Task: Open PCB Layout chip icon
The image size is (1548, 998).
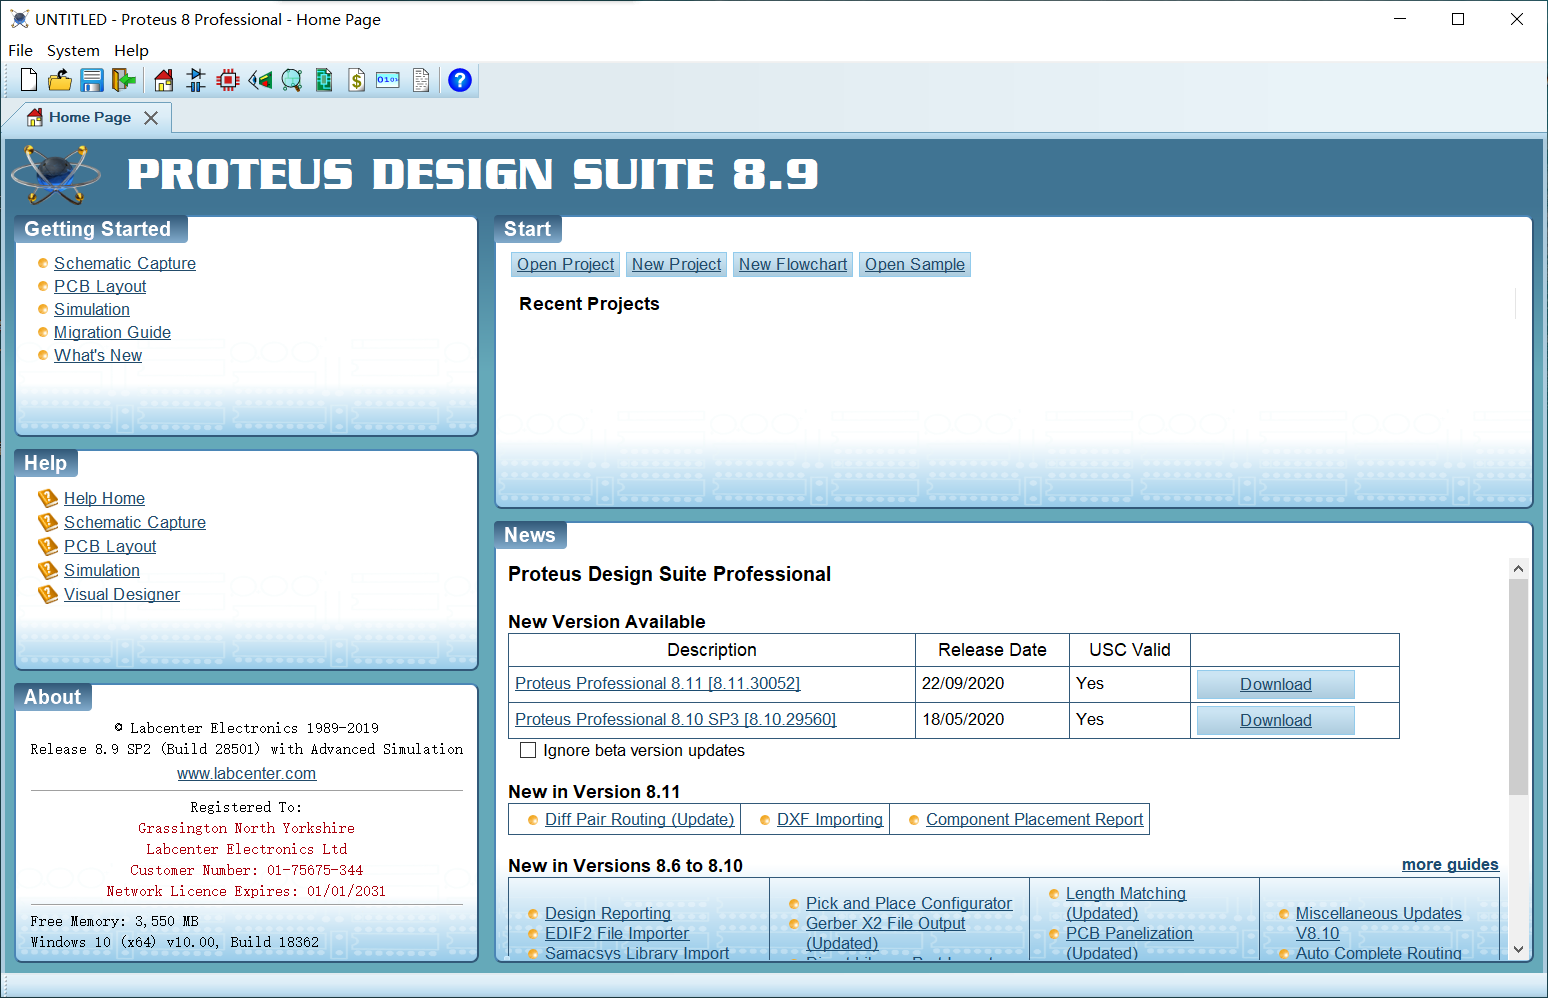Action: click(228, 80)
